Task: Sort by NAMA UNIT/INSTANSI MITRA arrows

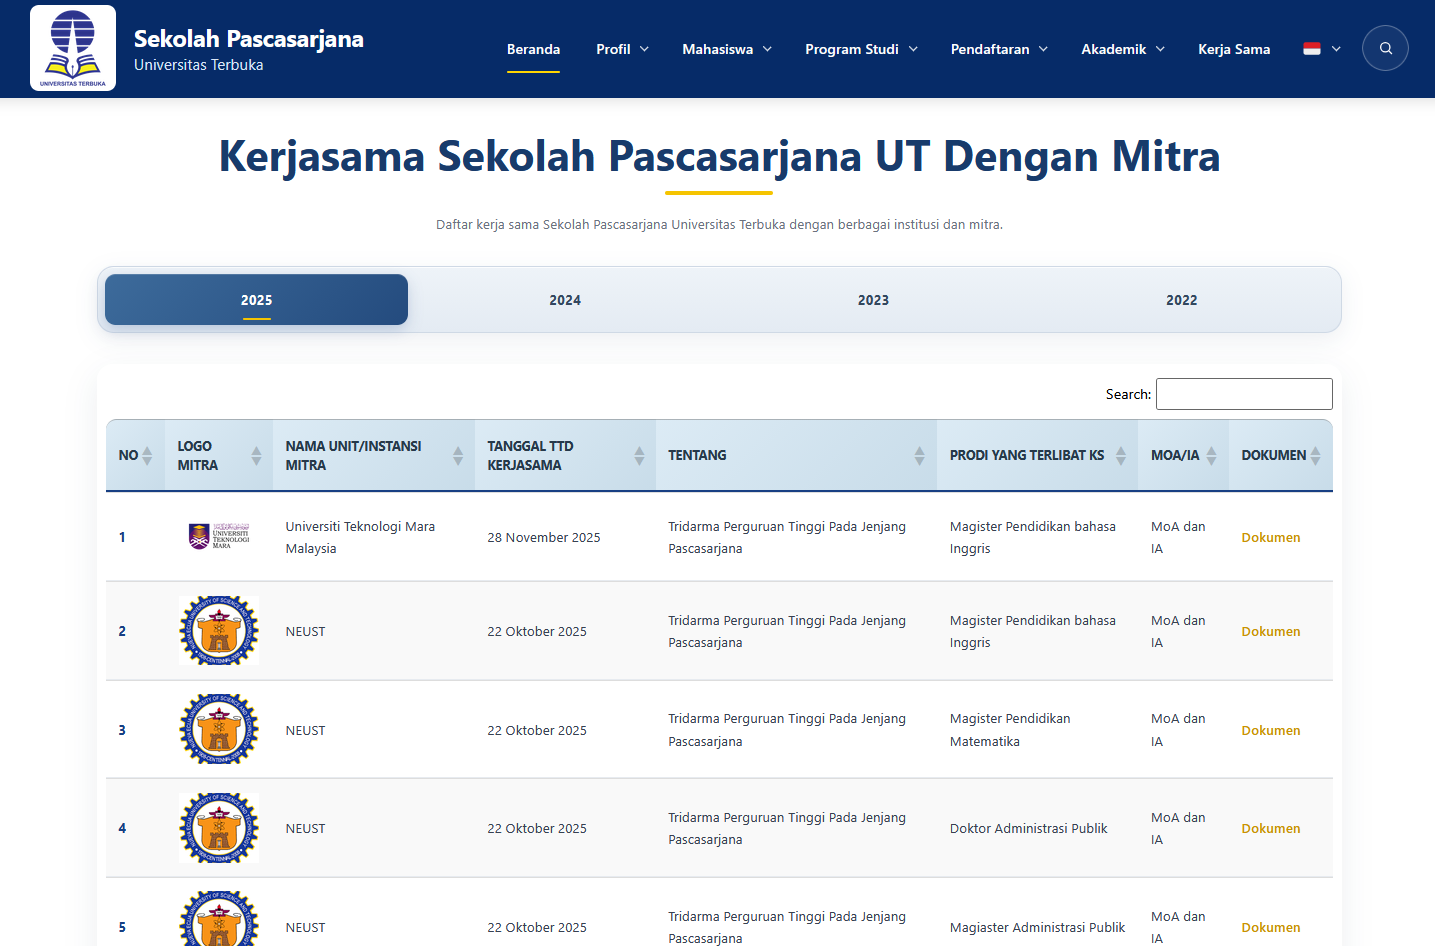Action: tap(458, 455)
